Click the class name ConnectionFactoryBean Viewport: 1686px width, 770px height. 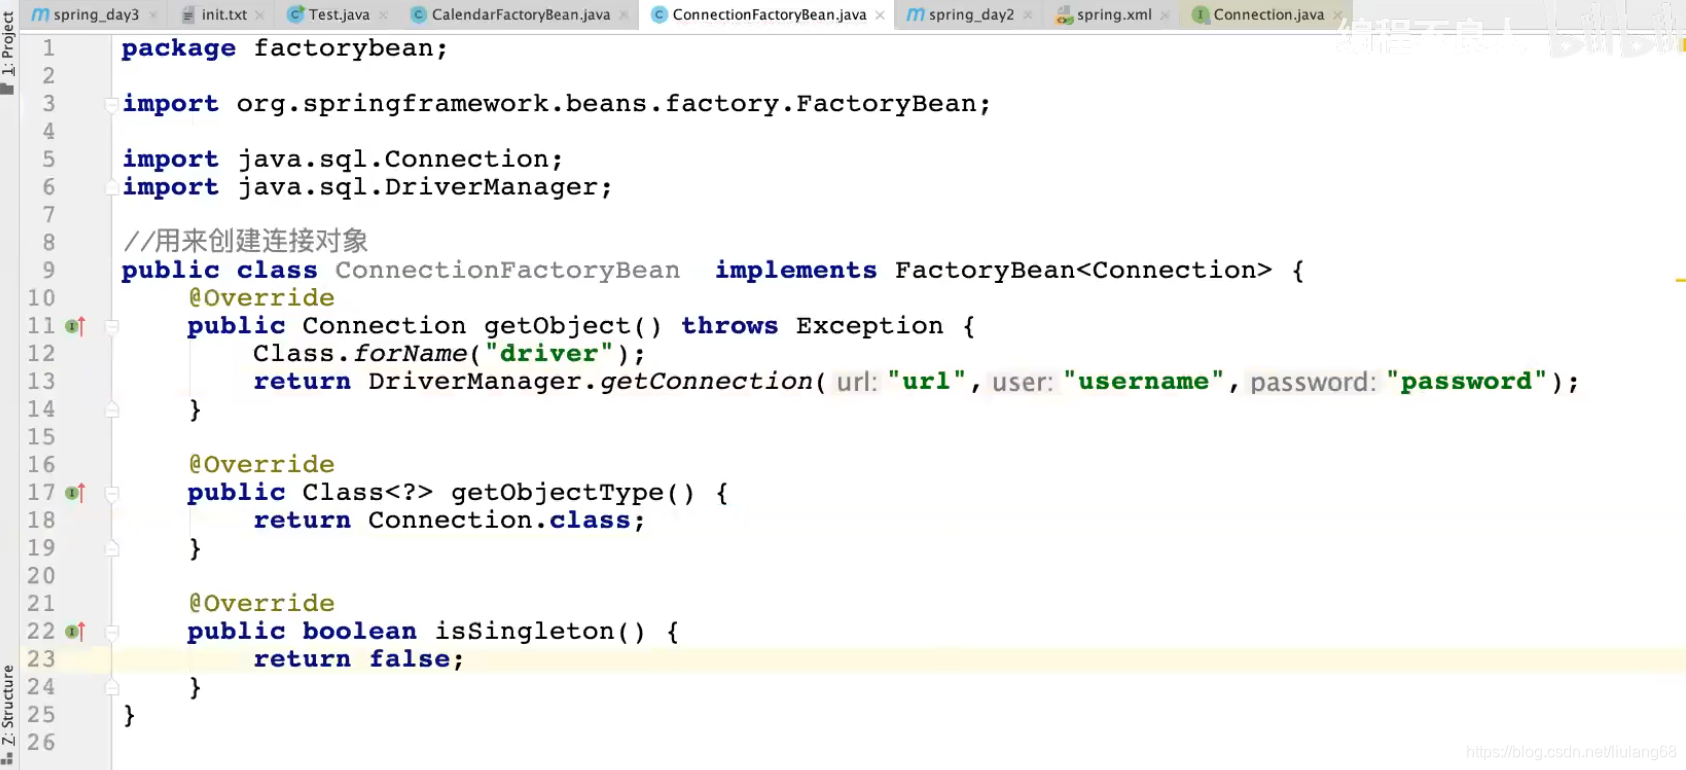[507, 270]
